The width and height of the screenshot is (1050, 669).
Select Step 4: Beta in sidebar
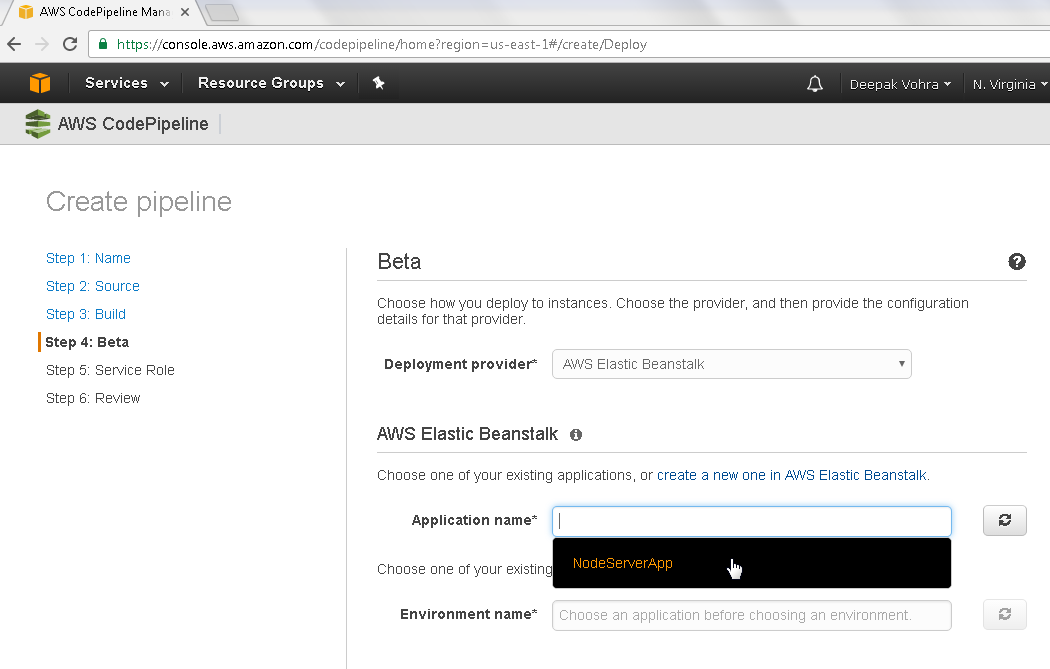click(87, 342)
